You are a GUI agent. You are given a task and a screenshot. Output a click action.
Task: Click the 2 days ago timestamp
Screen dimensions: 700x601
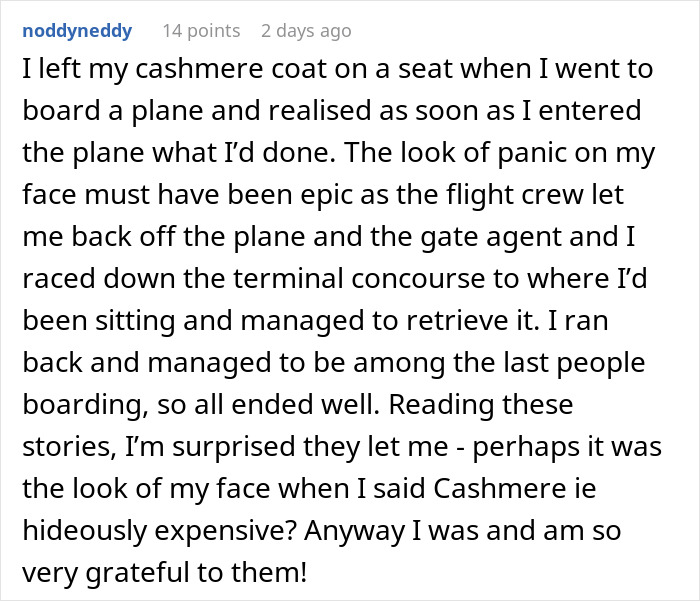[x=306, y=31]
